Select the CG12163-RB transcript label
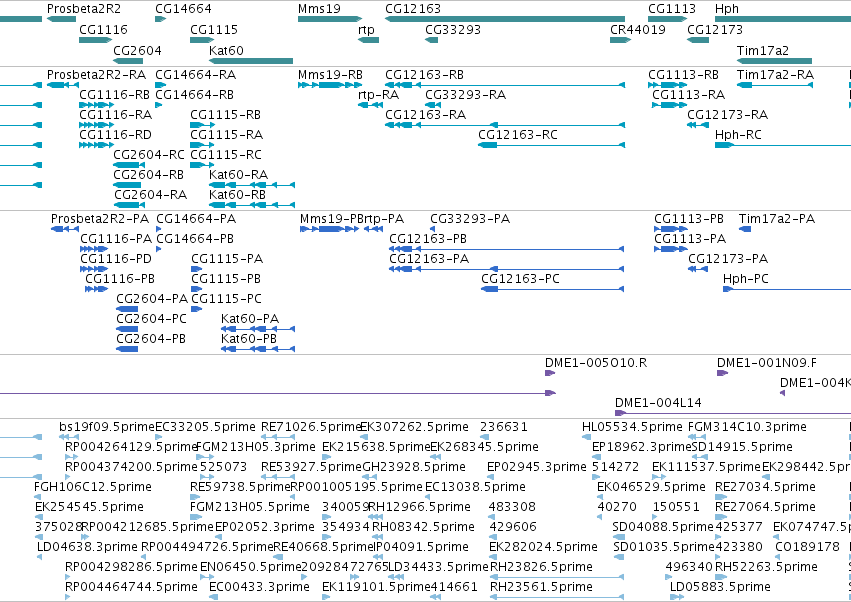The height and width of the screenshot is (602, 851). point(424,74)
